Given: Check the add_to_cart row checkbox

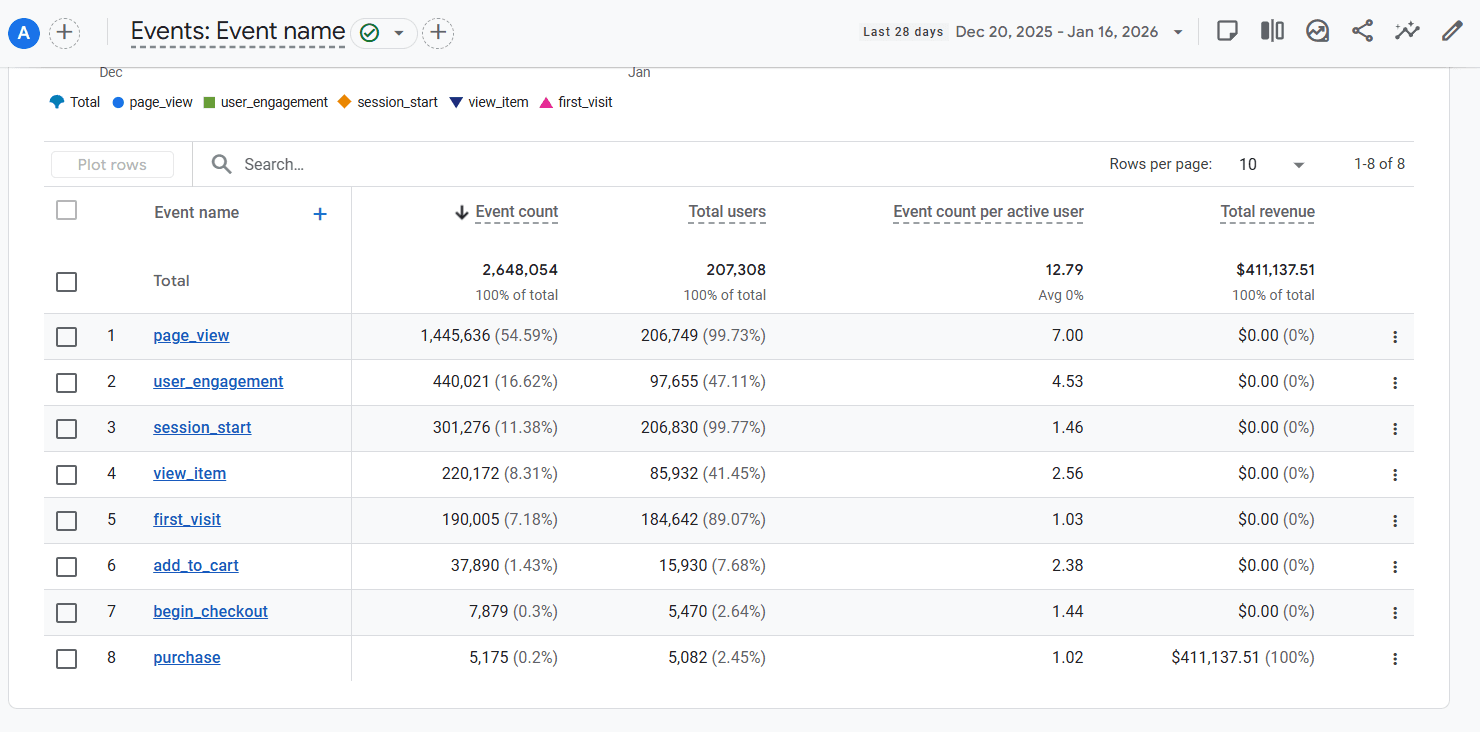Looking at the screenshot, I should click(x=67, y=567).
